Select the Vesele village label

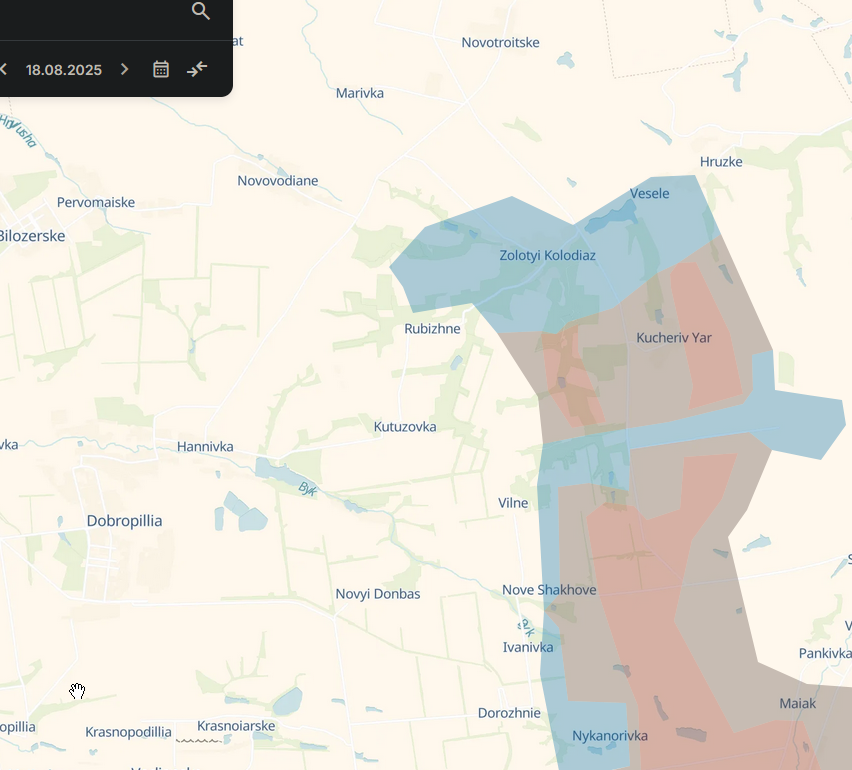point(649,193)
